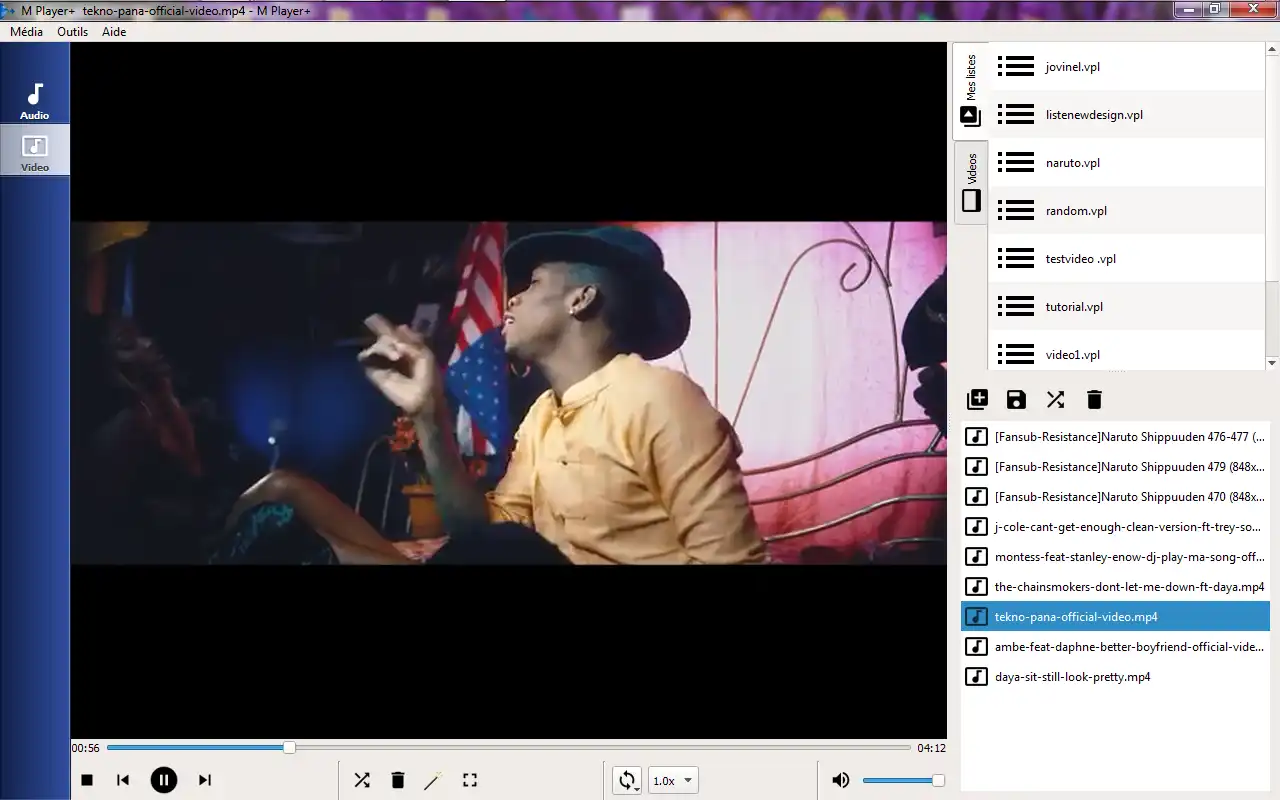
Task: Click the magic wand icon
Action: coord(432,780)
